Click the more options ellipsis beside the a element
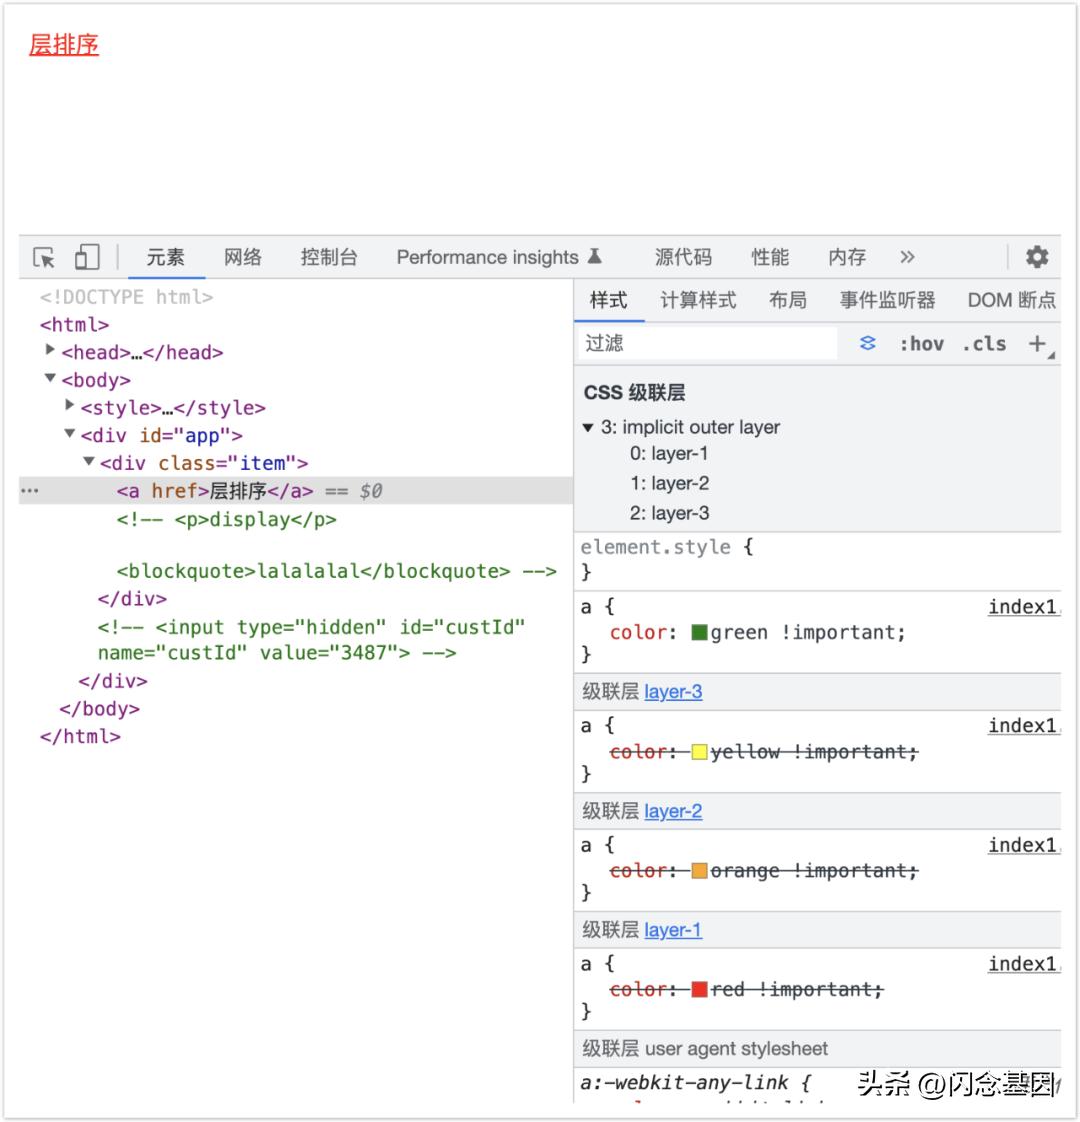Viewport: 1080px width, 1122px height. coord(30,490)
